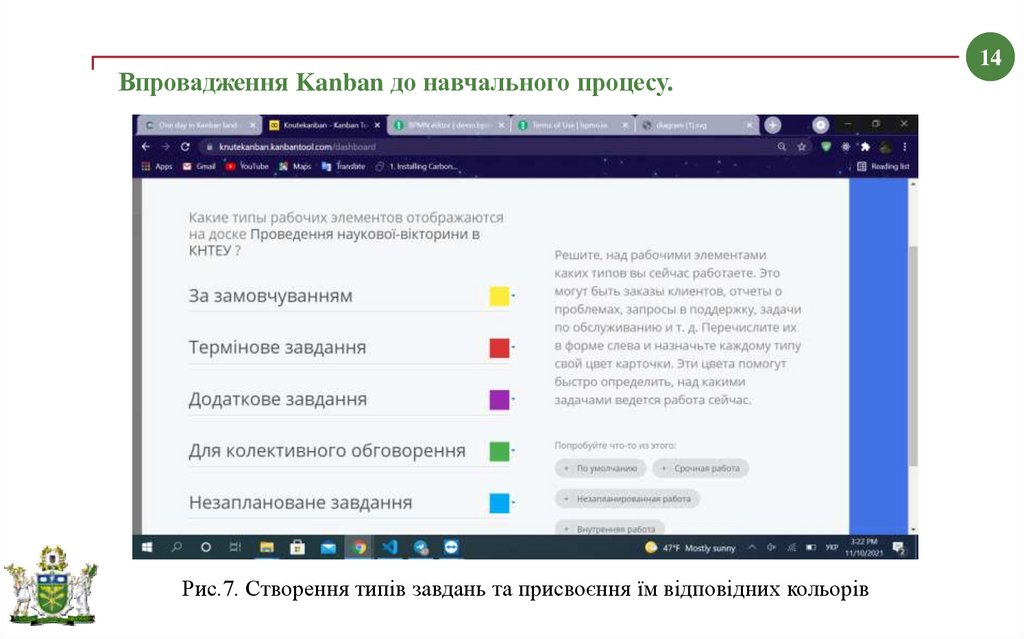
Task: Click the Chrome icon on the taskbar
Action: (x=359, y=548)
